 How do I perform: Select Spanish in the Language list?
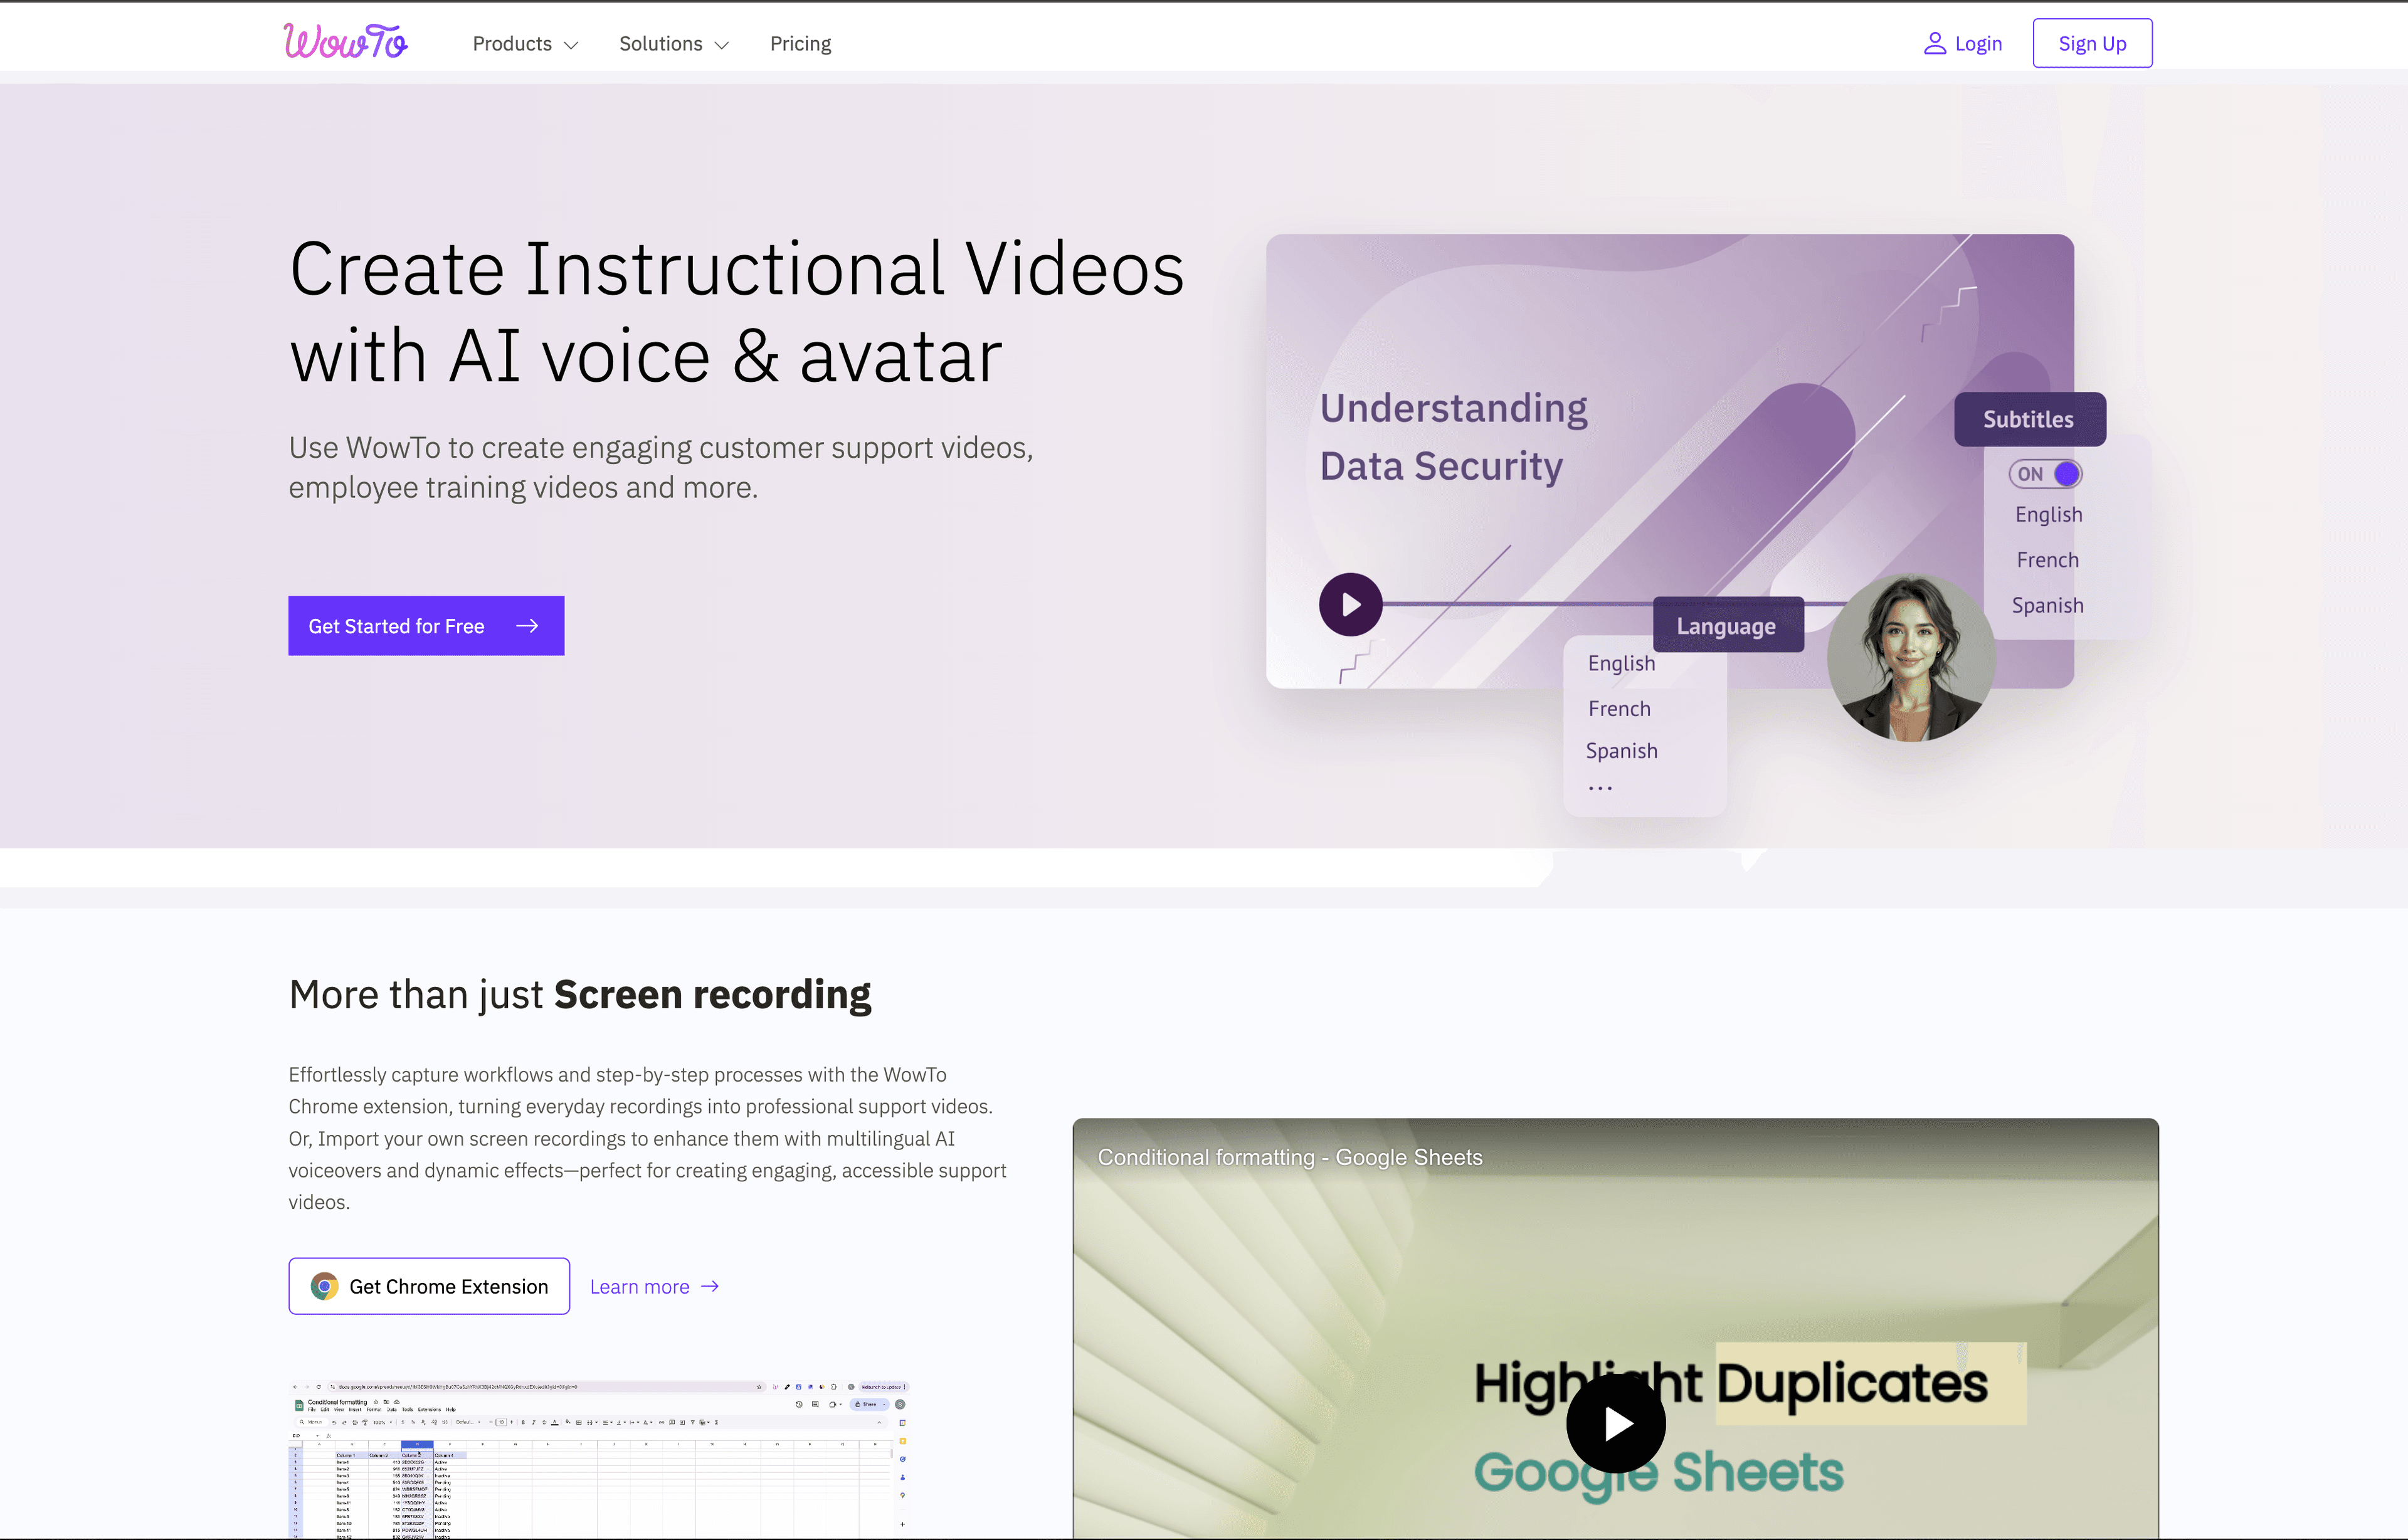pyautogui.click(x=1621, y=751)
